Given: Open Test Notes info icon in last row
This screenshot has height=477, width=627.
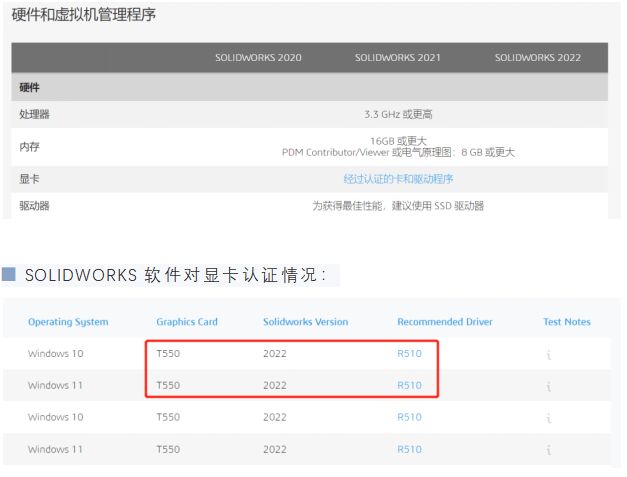Looking at the screenshot, I should 549,450.
